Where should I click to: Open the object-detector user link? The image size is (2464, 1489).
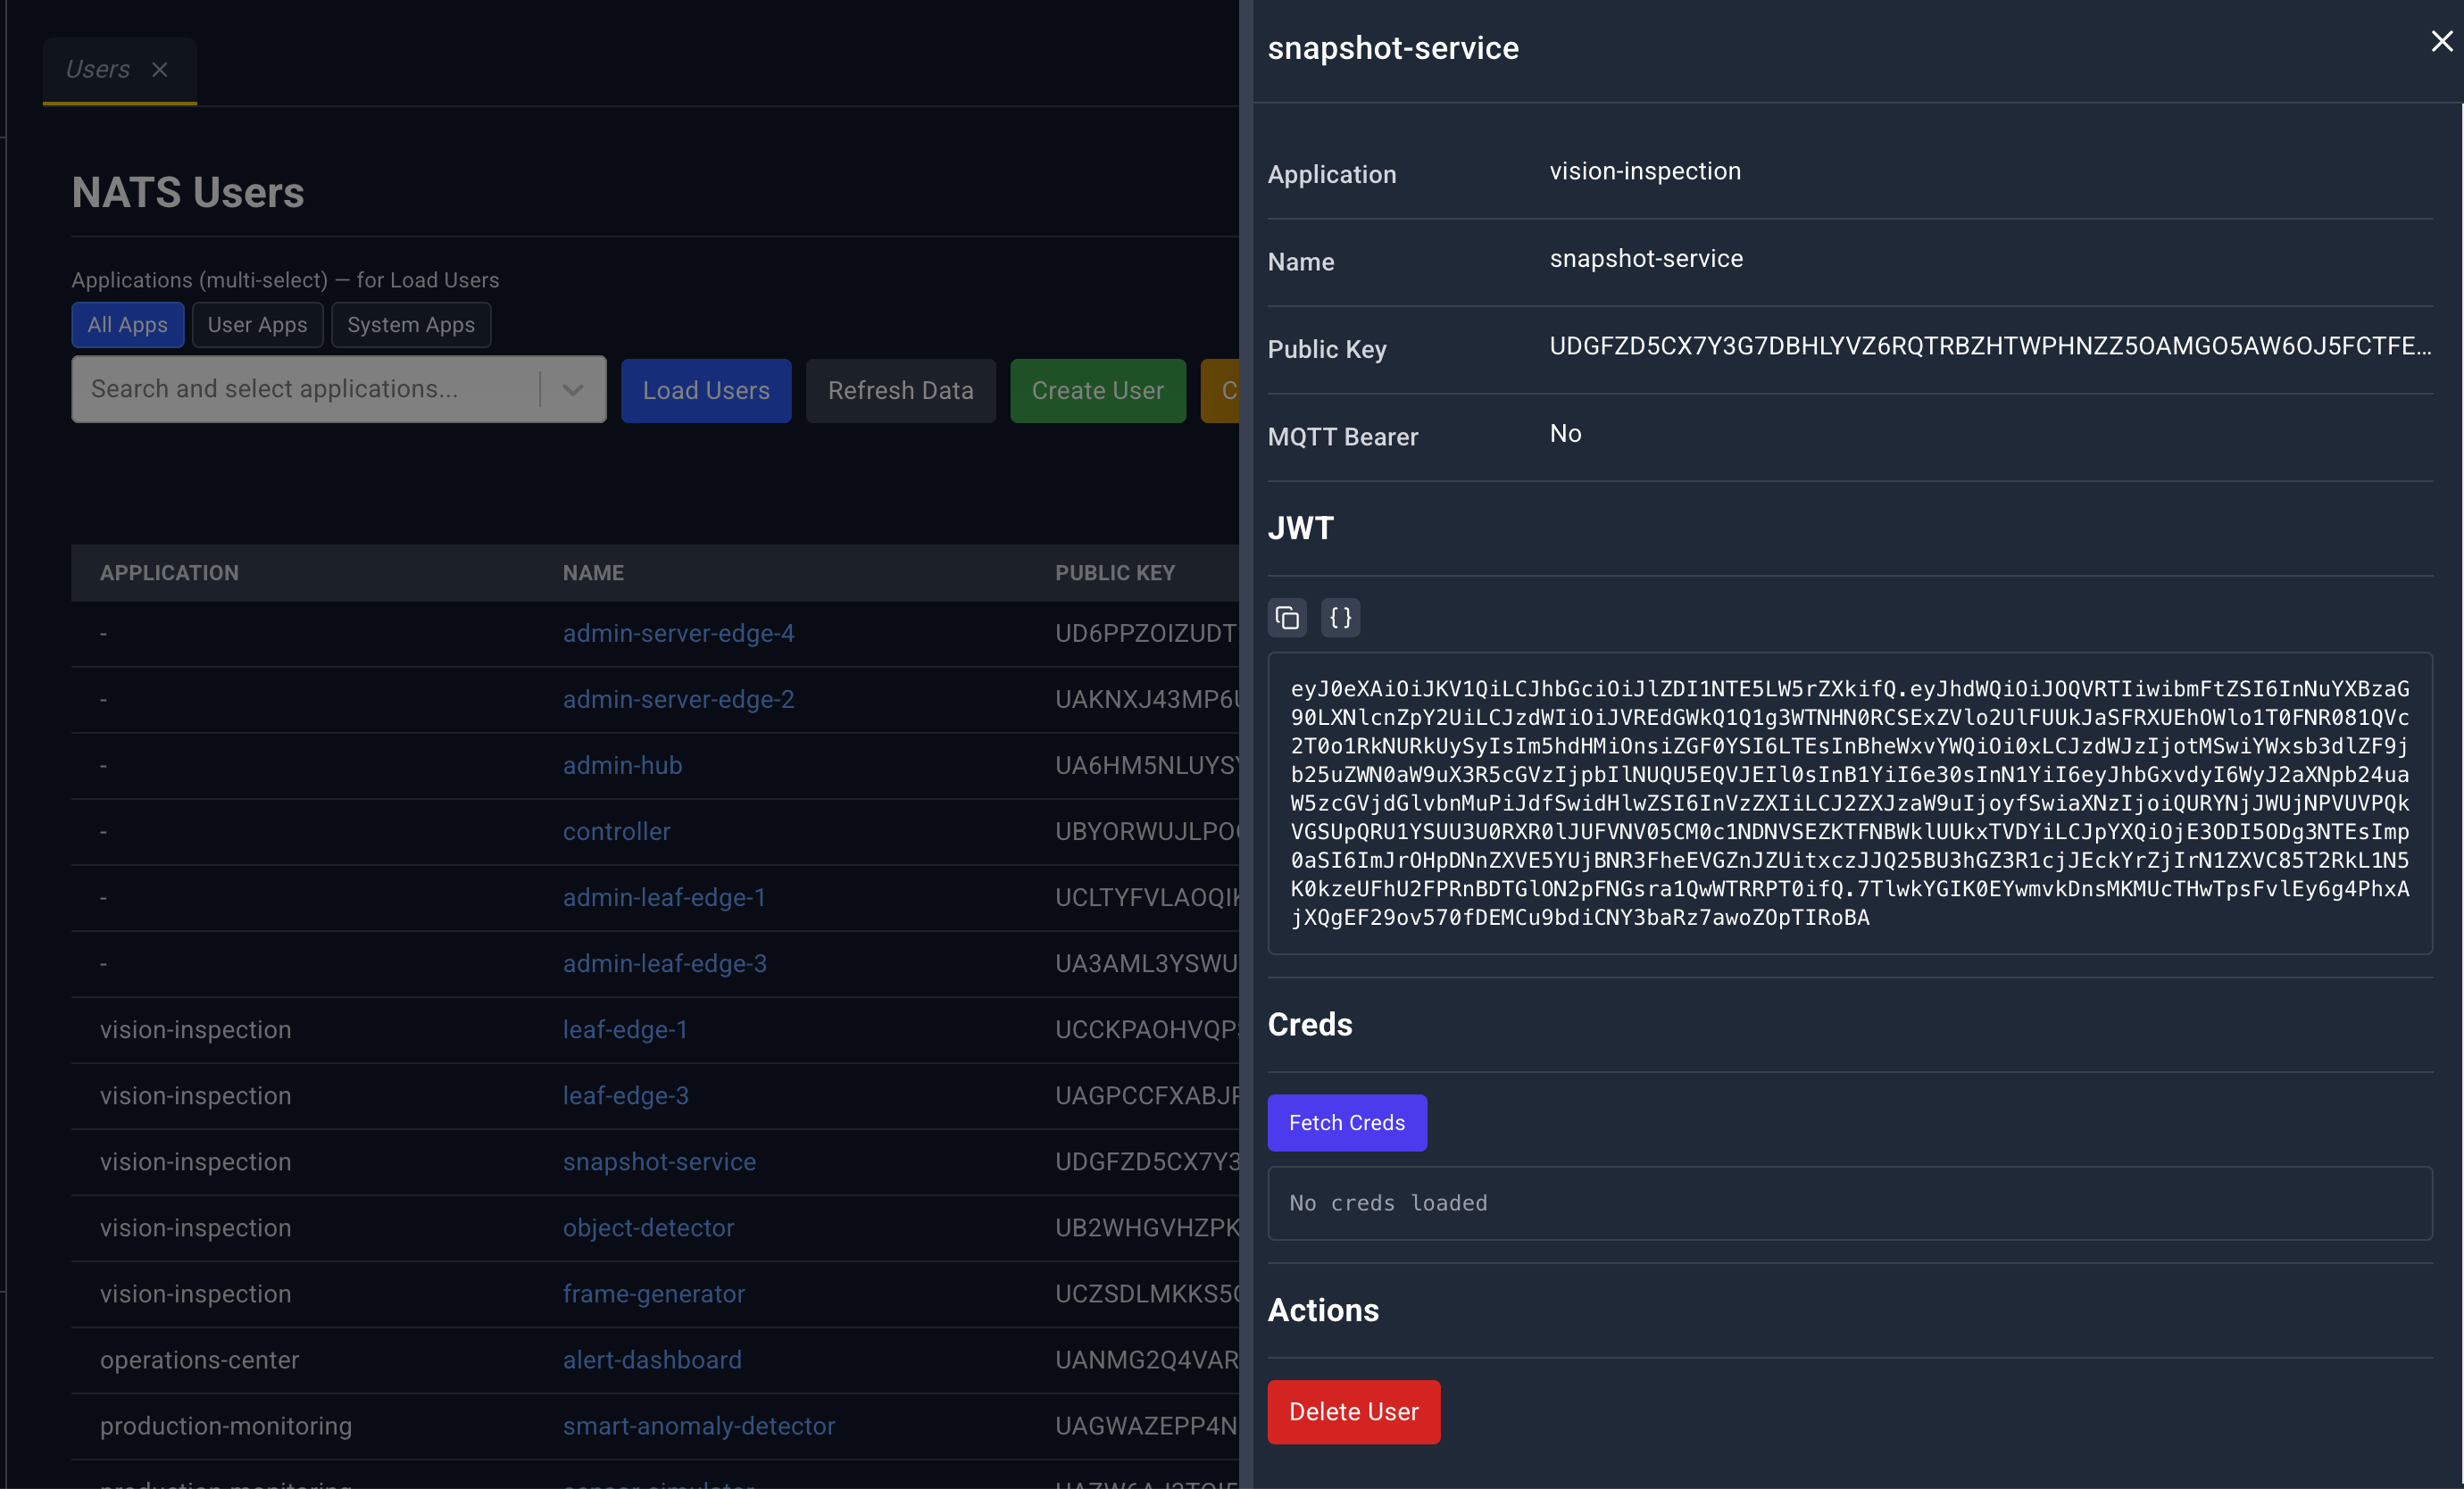click(648, 1227)
